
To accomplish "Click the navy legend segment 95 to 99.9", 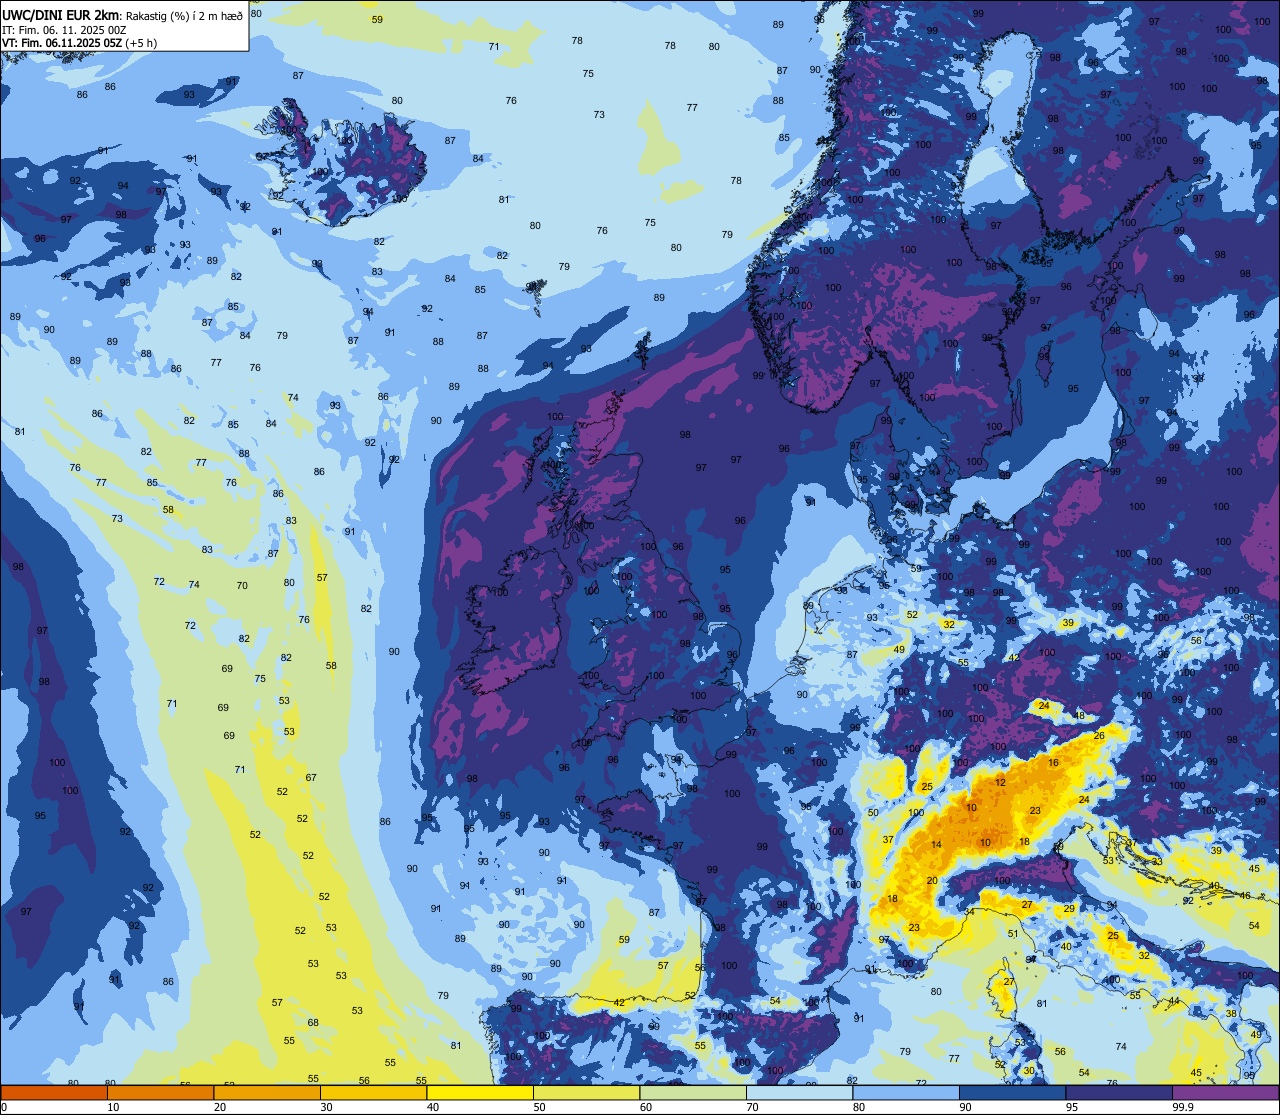I will (1119, 1092).
